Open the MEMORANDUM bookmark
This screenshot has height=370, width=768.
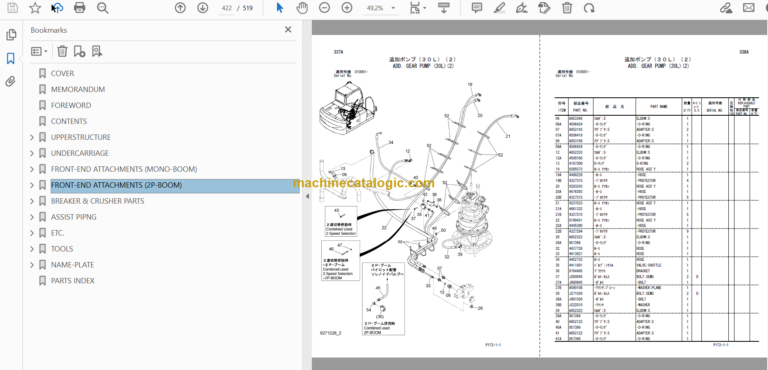(78, 89)
